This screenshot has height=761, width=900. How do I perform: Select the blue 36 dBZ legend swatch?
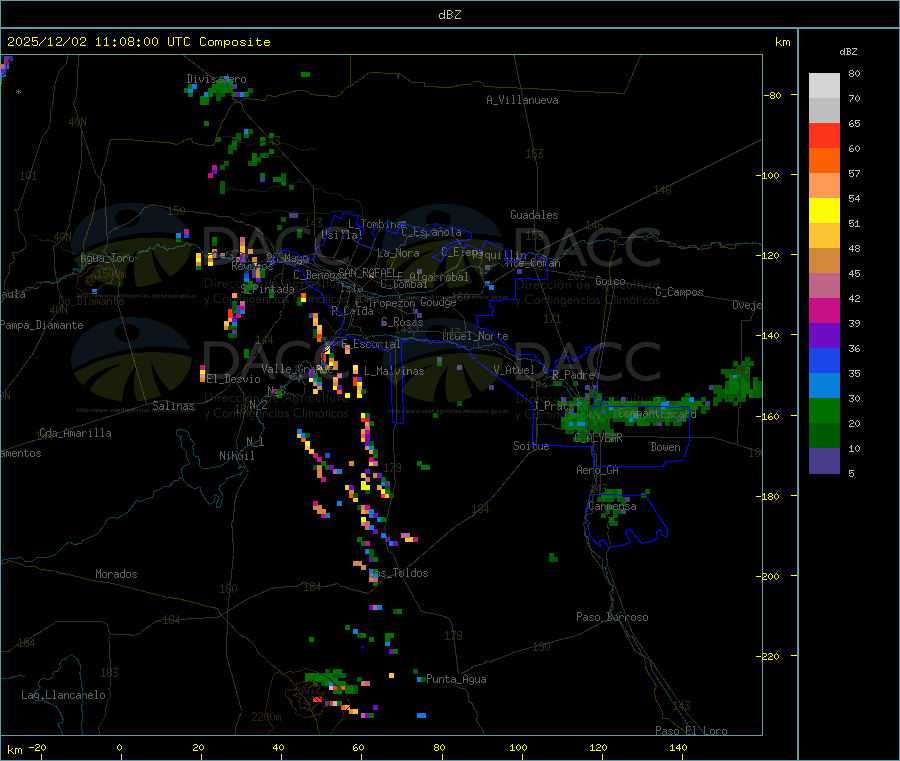pyautogui.click(x=824, y=360)
